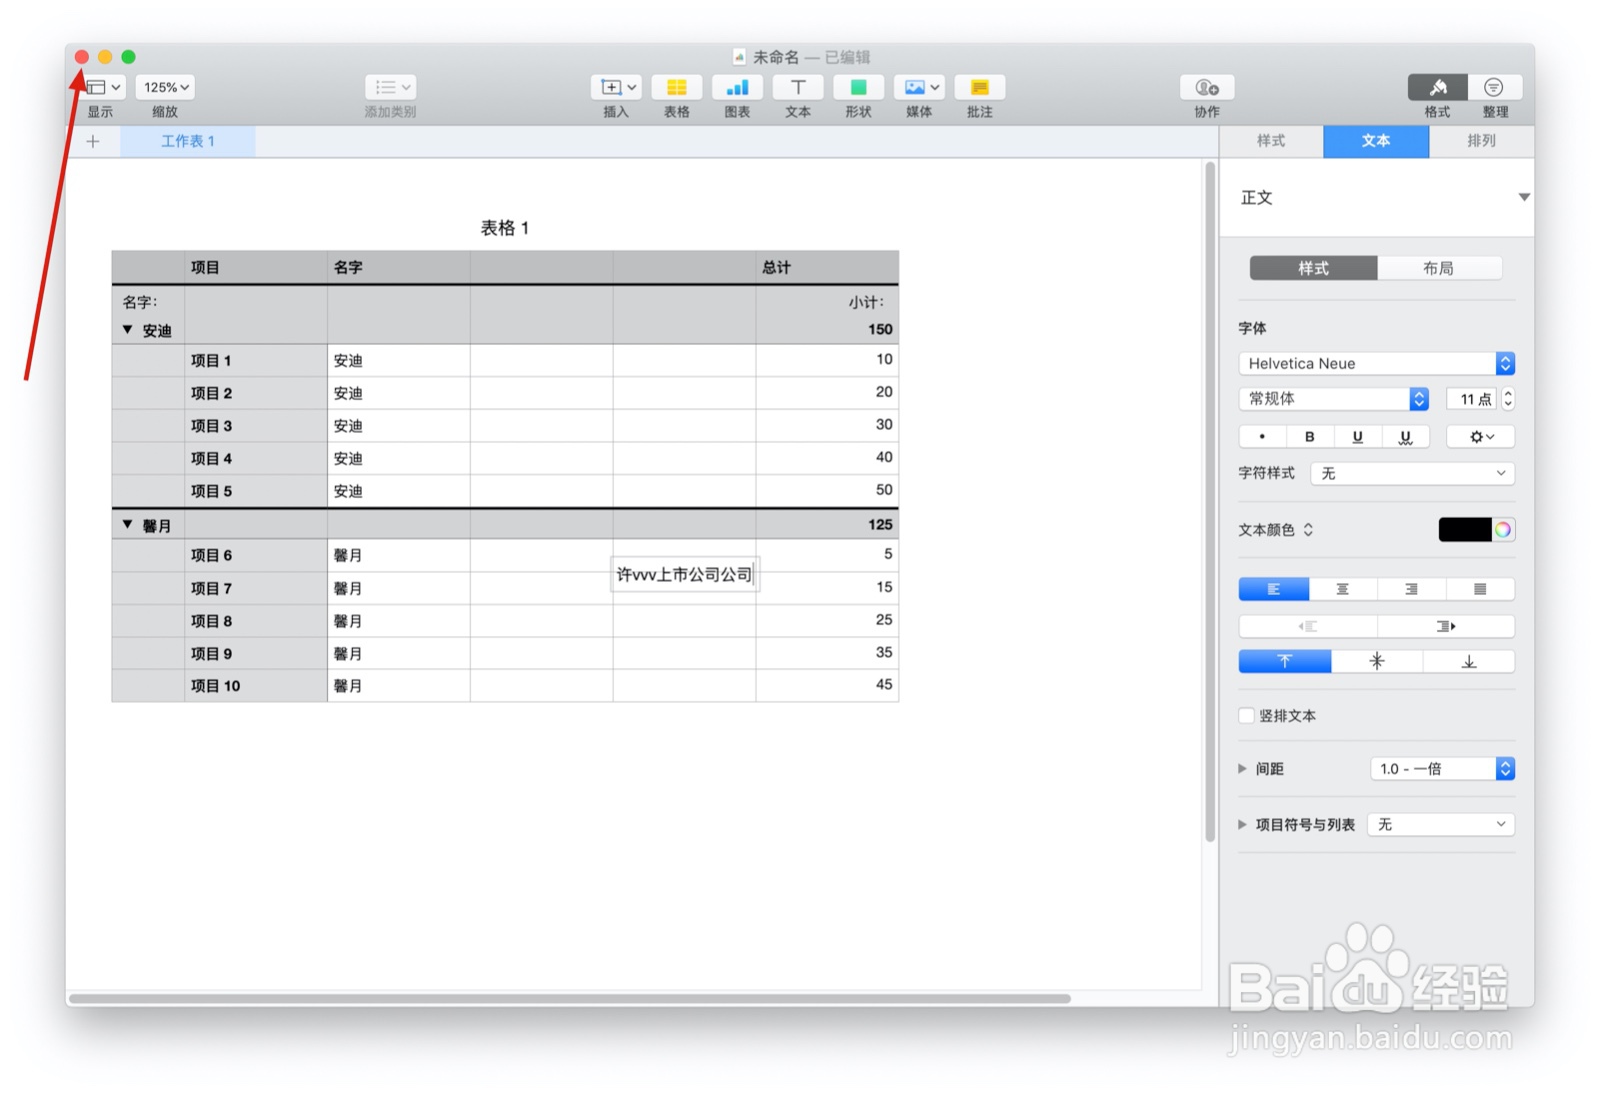This screenshot has height=1093, width=1600.
Task: Switch to the 排列 inspector tab
Action: [x=1481, y=141]
